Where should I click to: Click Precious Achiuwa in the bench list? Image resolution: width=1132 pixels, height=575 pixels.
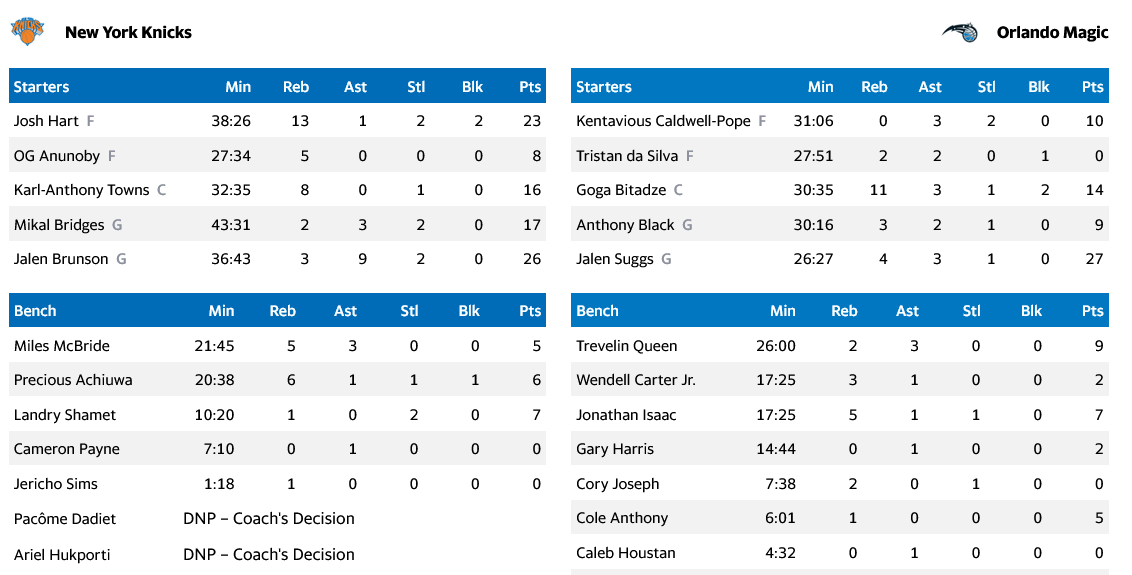point(73,380)
